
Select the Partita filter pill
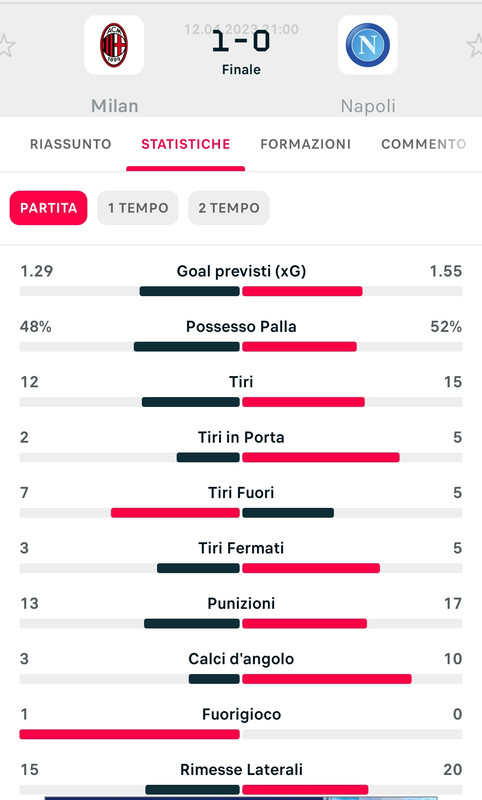click(x=48, y=208)
